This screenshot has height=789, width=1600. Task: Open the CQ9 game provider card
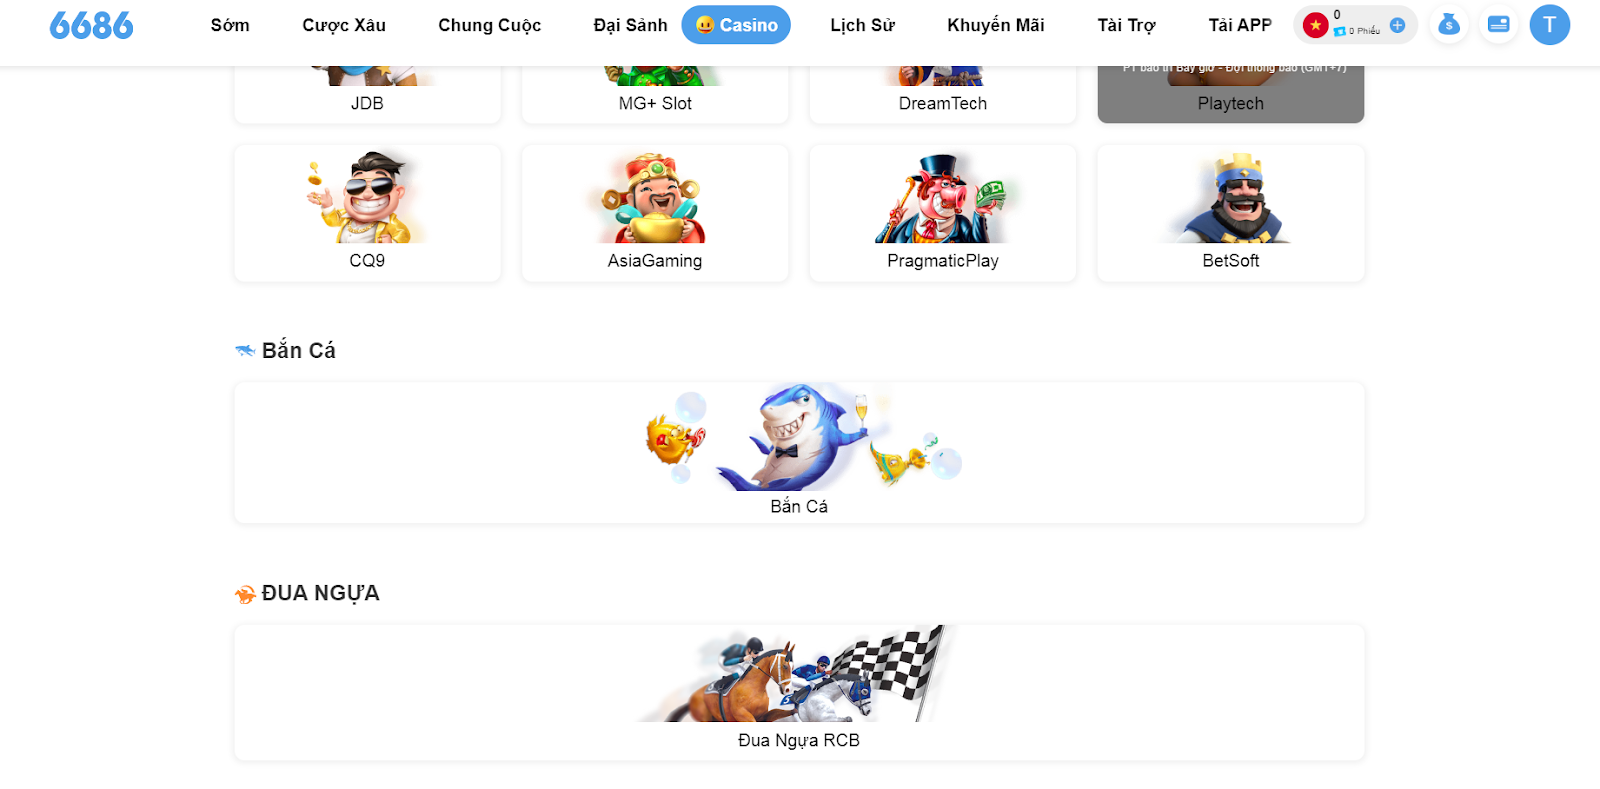(367, 213)
